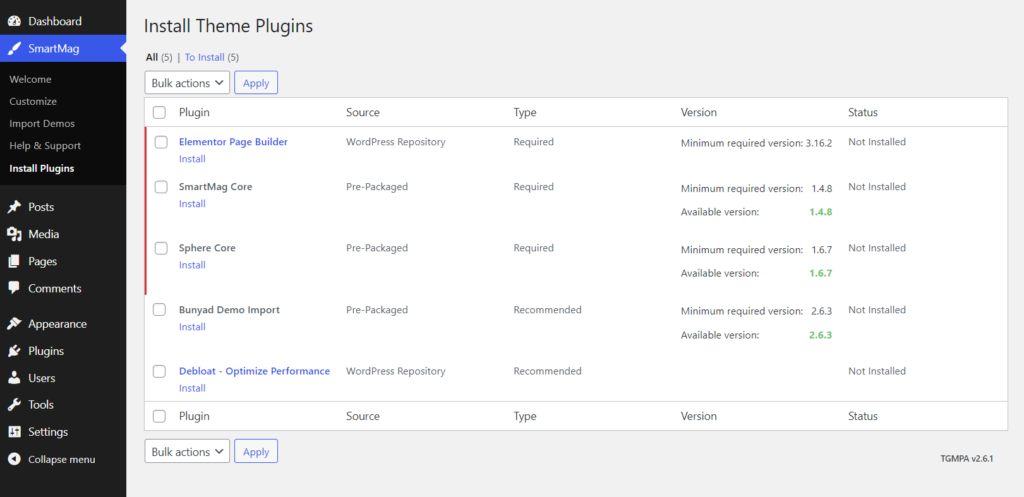Open the Settings menu label

[48, 432]
